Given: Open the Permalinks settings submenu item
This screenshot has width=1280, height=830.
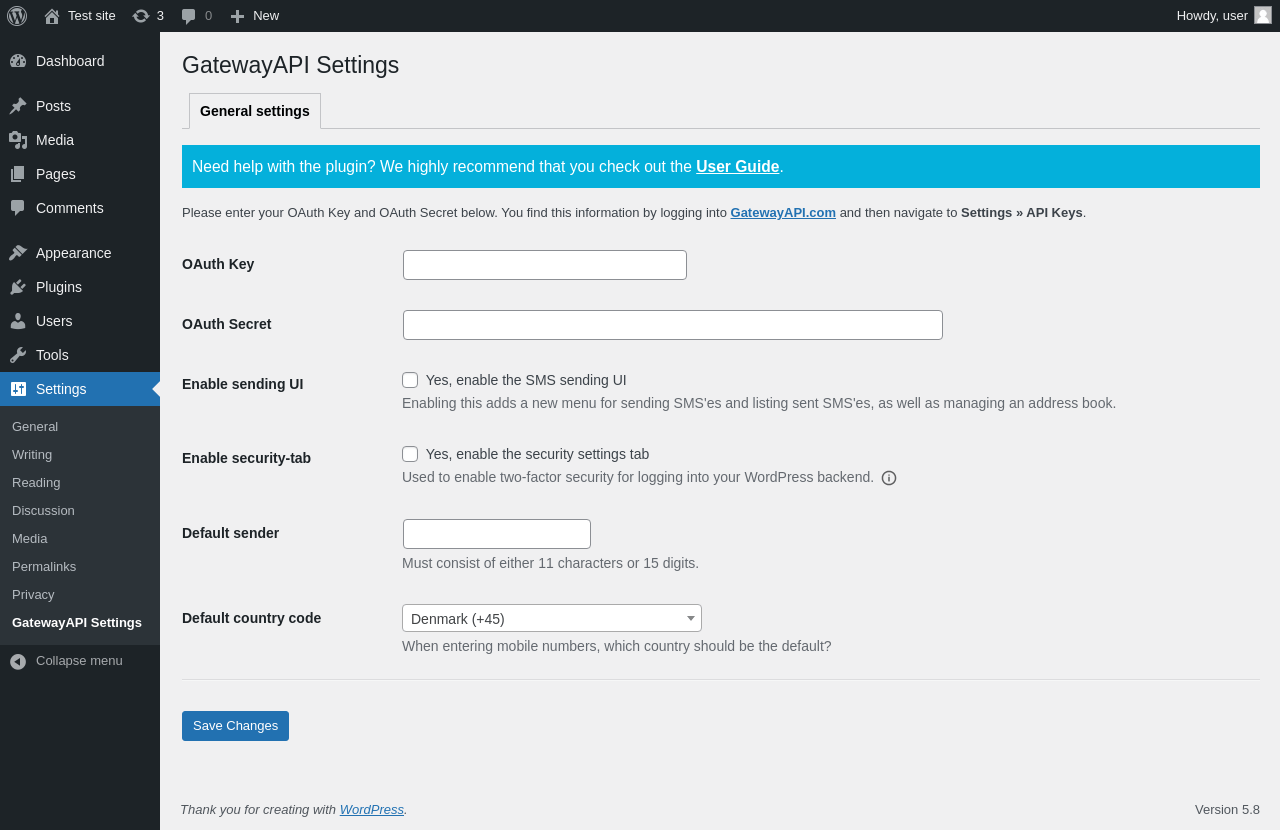Looking at the screenshot, I should click(x=44, y=567).
